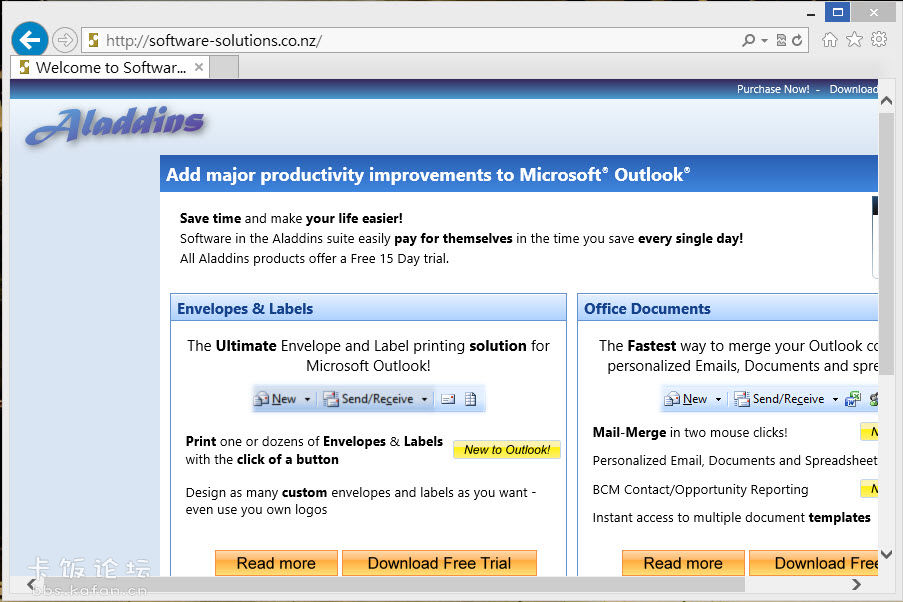903x602 pixels.
Task: Click the Word merge icon in Office Documents toolbar
Action: [x=853, y=399]
